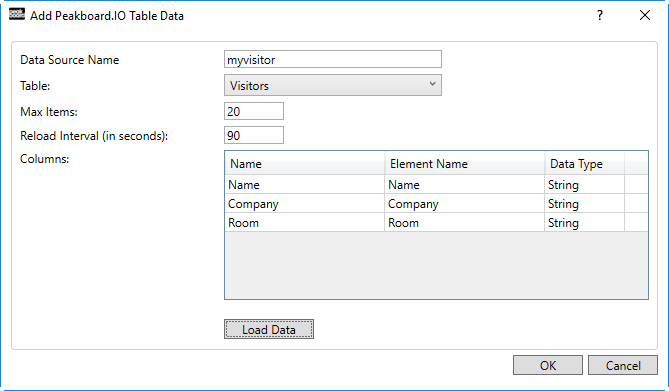Sort by the Name column header
The image size is (669, 391).
click(x=305, y=164)
